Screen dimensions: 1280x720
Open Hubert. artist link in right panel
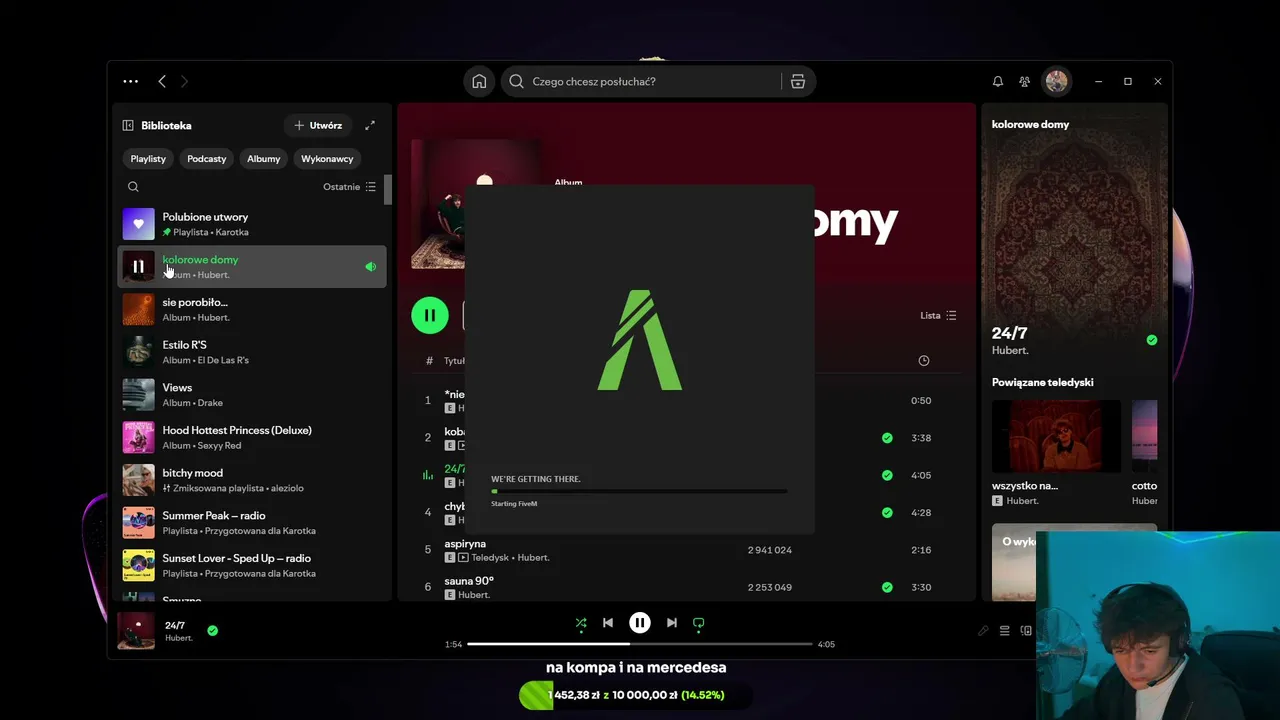(1010, 351)
